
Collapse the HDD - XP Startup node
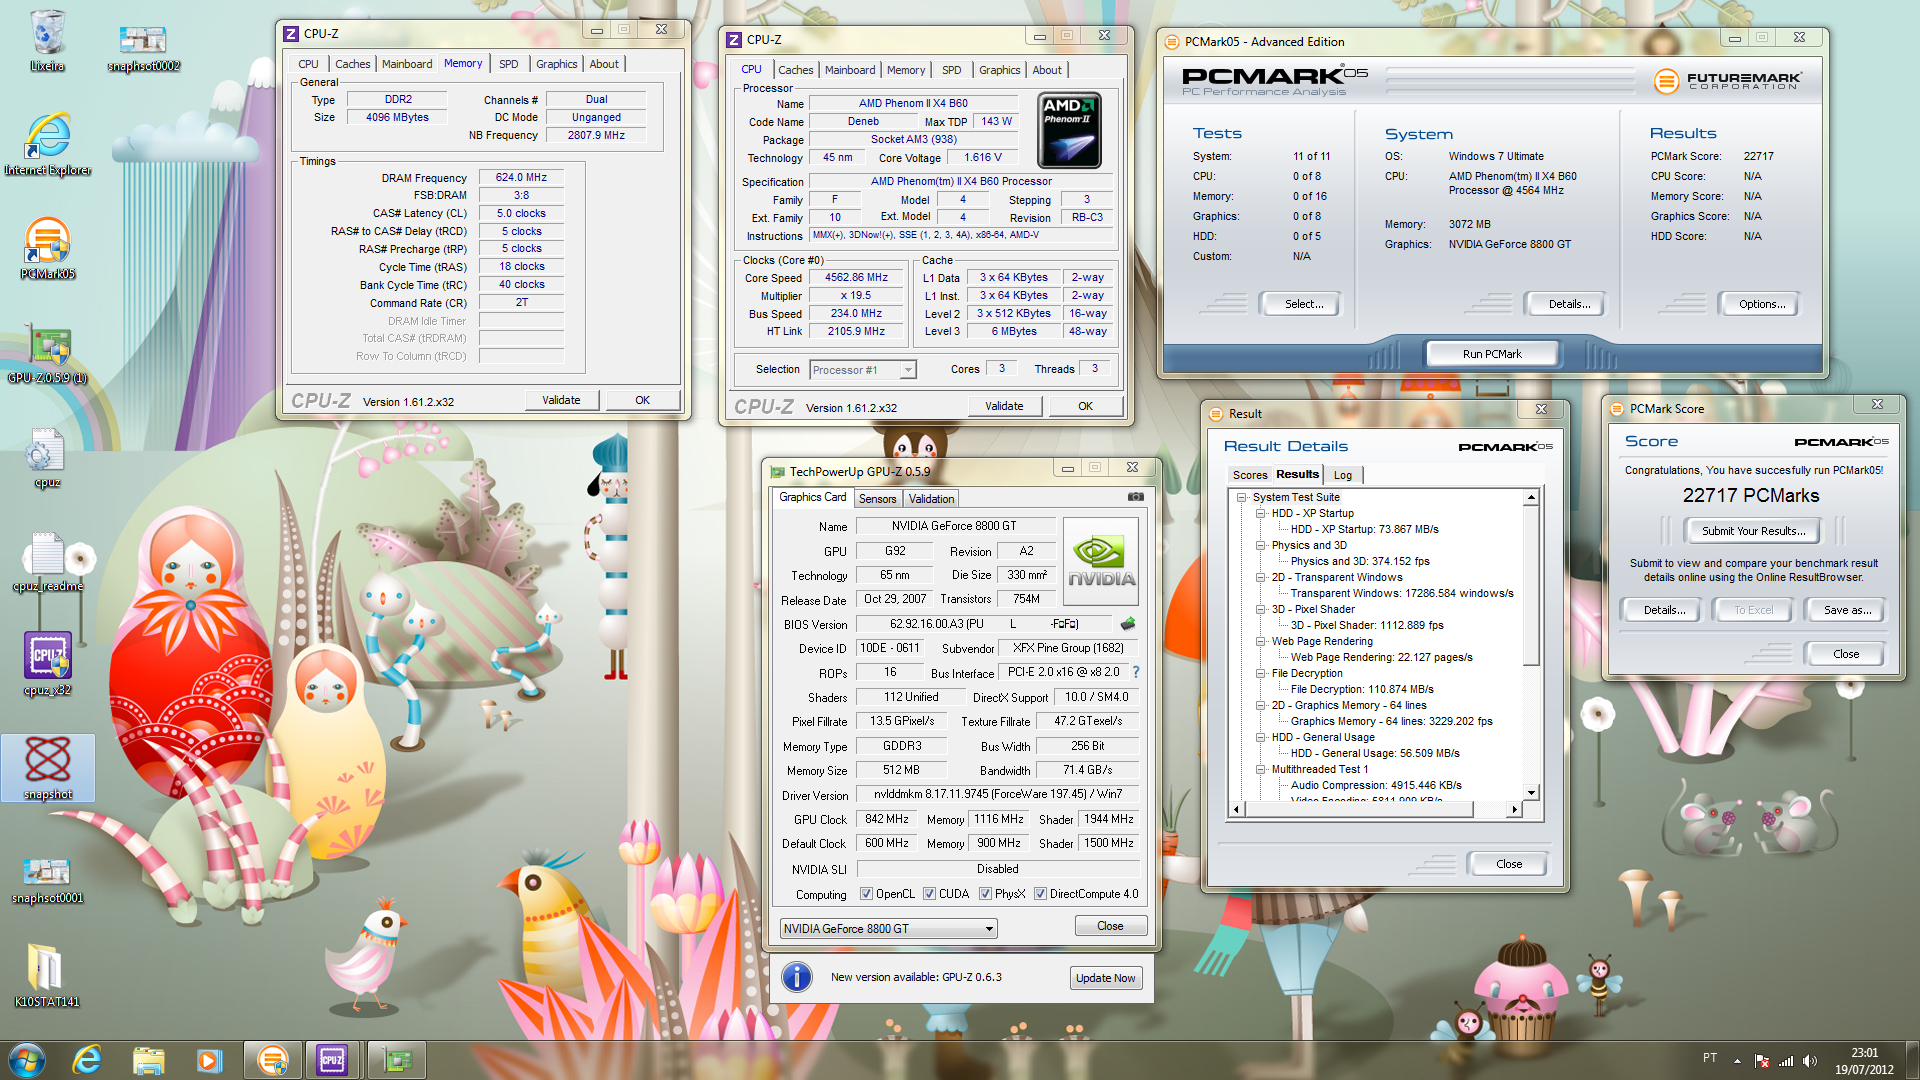click(x=1261, y=513)
